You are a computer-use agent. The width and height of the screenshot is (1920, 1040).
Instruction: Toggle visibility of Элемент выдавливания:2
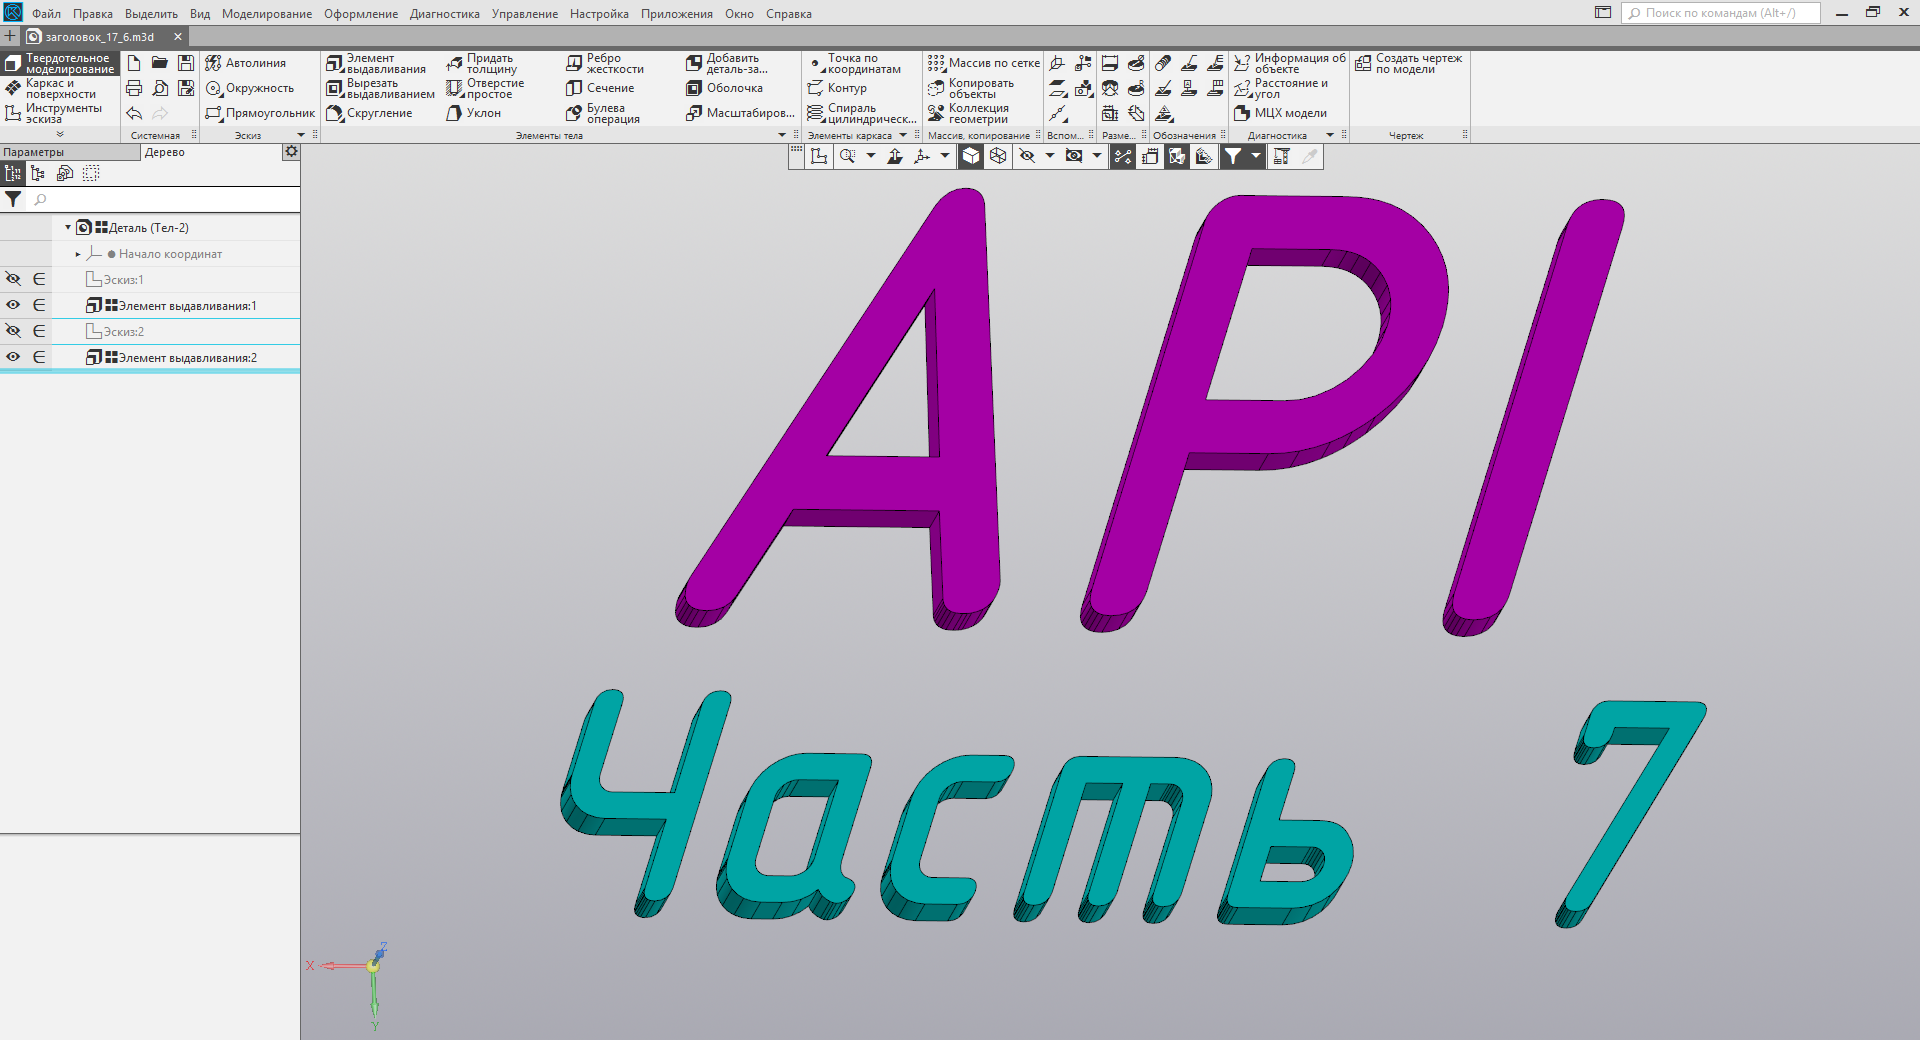[x=13, y=357]
